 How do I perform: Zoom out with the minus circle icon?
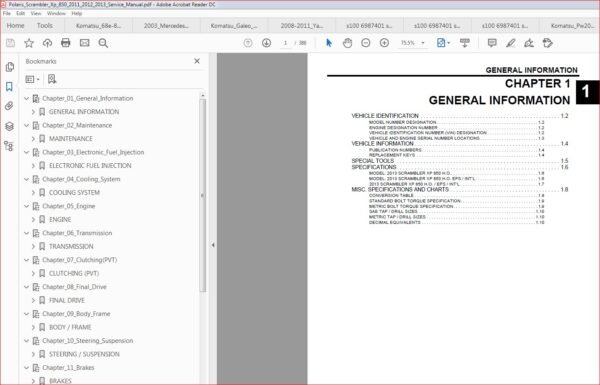[x=366, y=43]
